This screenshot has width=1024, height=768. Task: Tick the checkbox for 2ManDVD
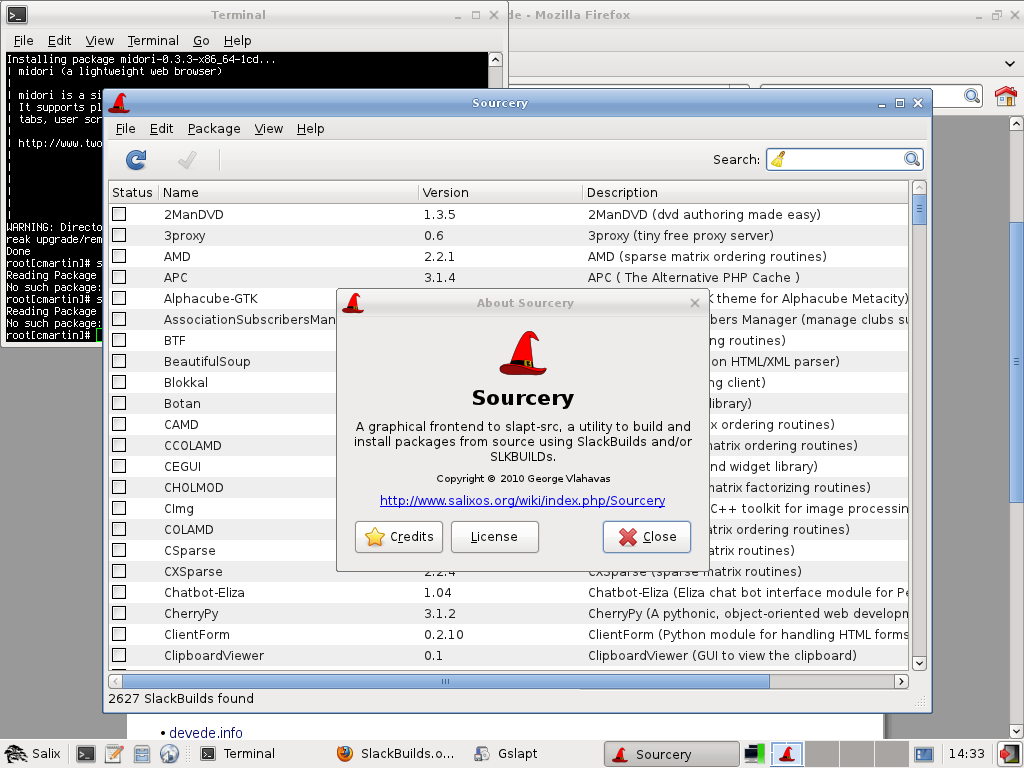pos(119,214)
